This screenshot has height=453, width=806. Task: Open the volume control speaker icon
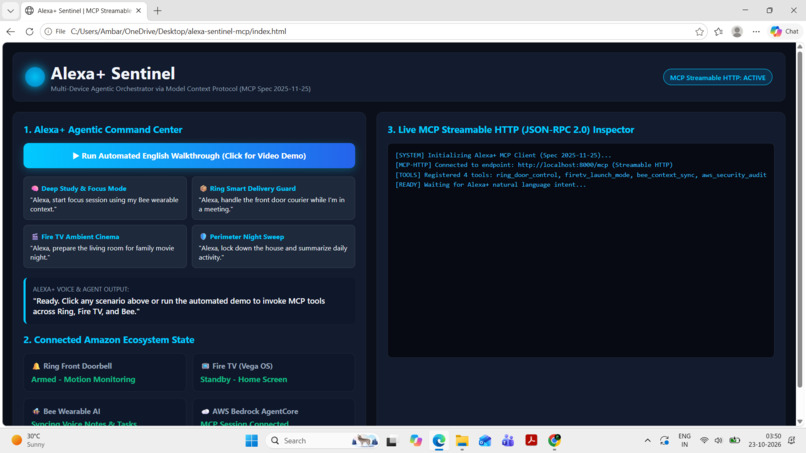tap(719, 441)
